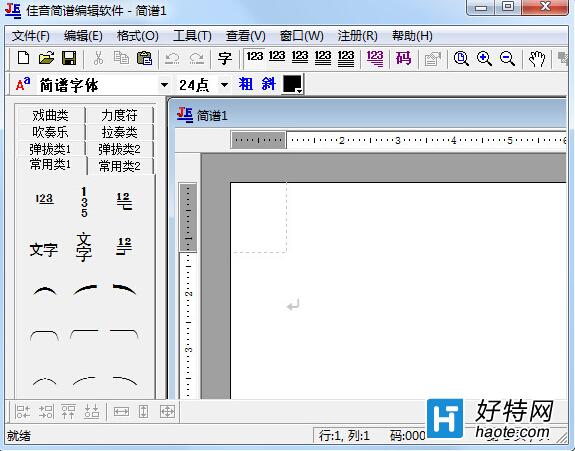The image size is (575, 451).
Task: Switch to the 弹拔类1 symbol tab
Action: pos(50,149)
